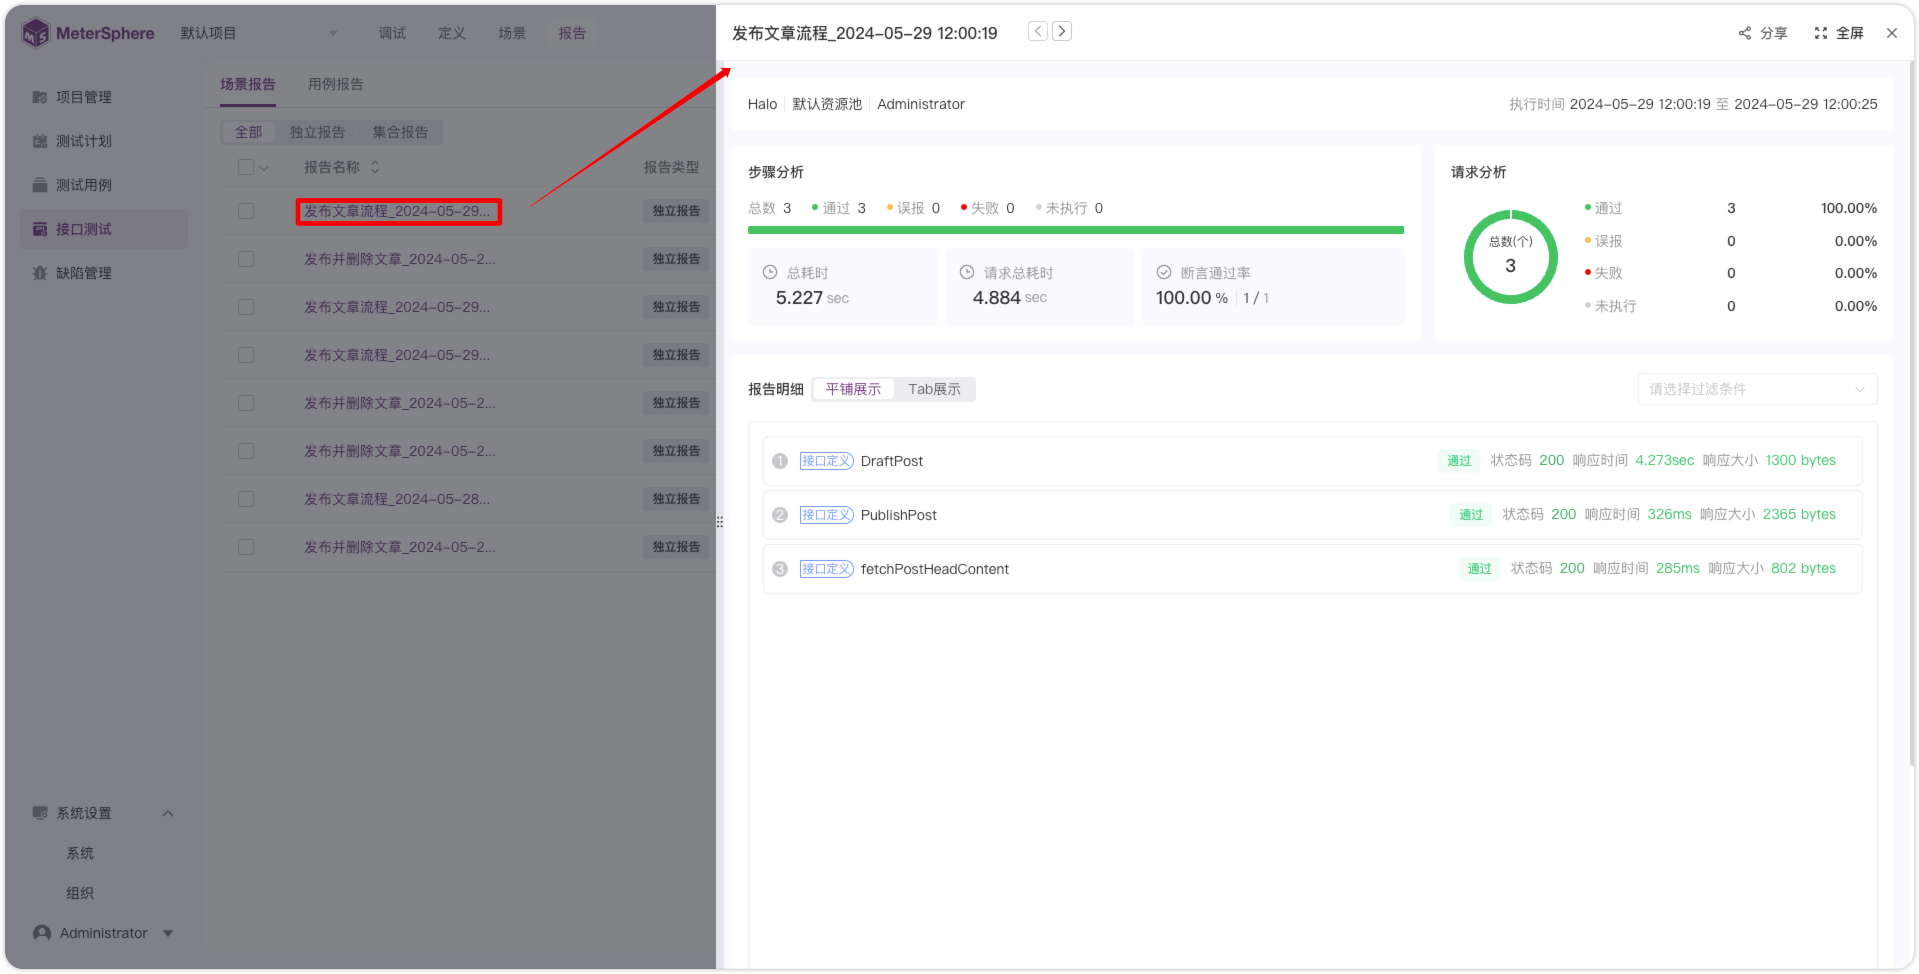Select Tab展示 view
Viewport: 1919px width, 974px height.
934,389
